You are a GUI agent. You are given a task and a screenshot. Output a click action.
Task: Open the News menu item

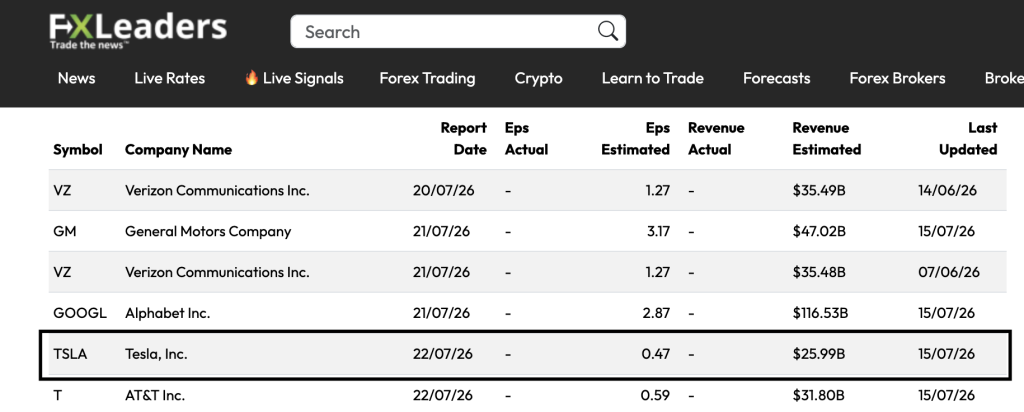(x=76, y=78)
